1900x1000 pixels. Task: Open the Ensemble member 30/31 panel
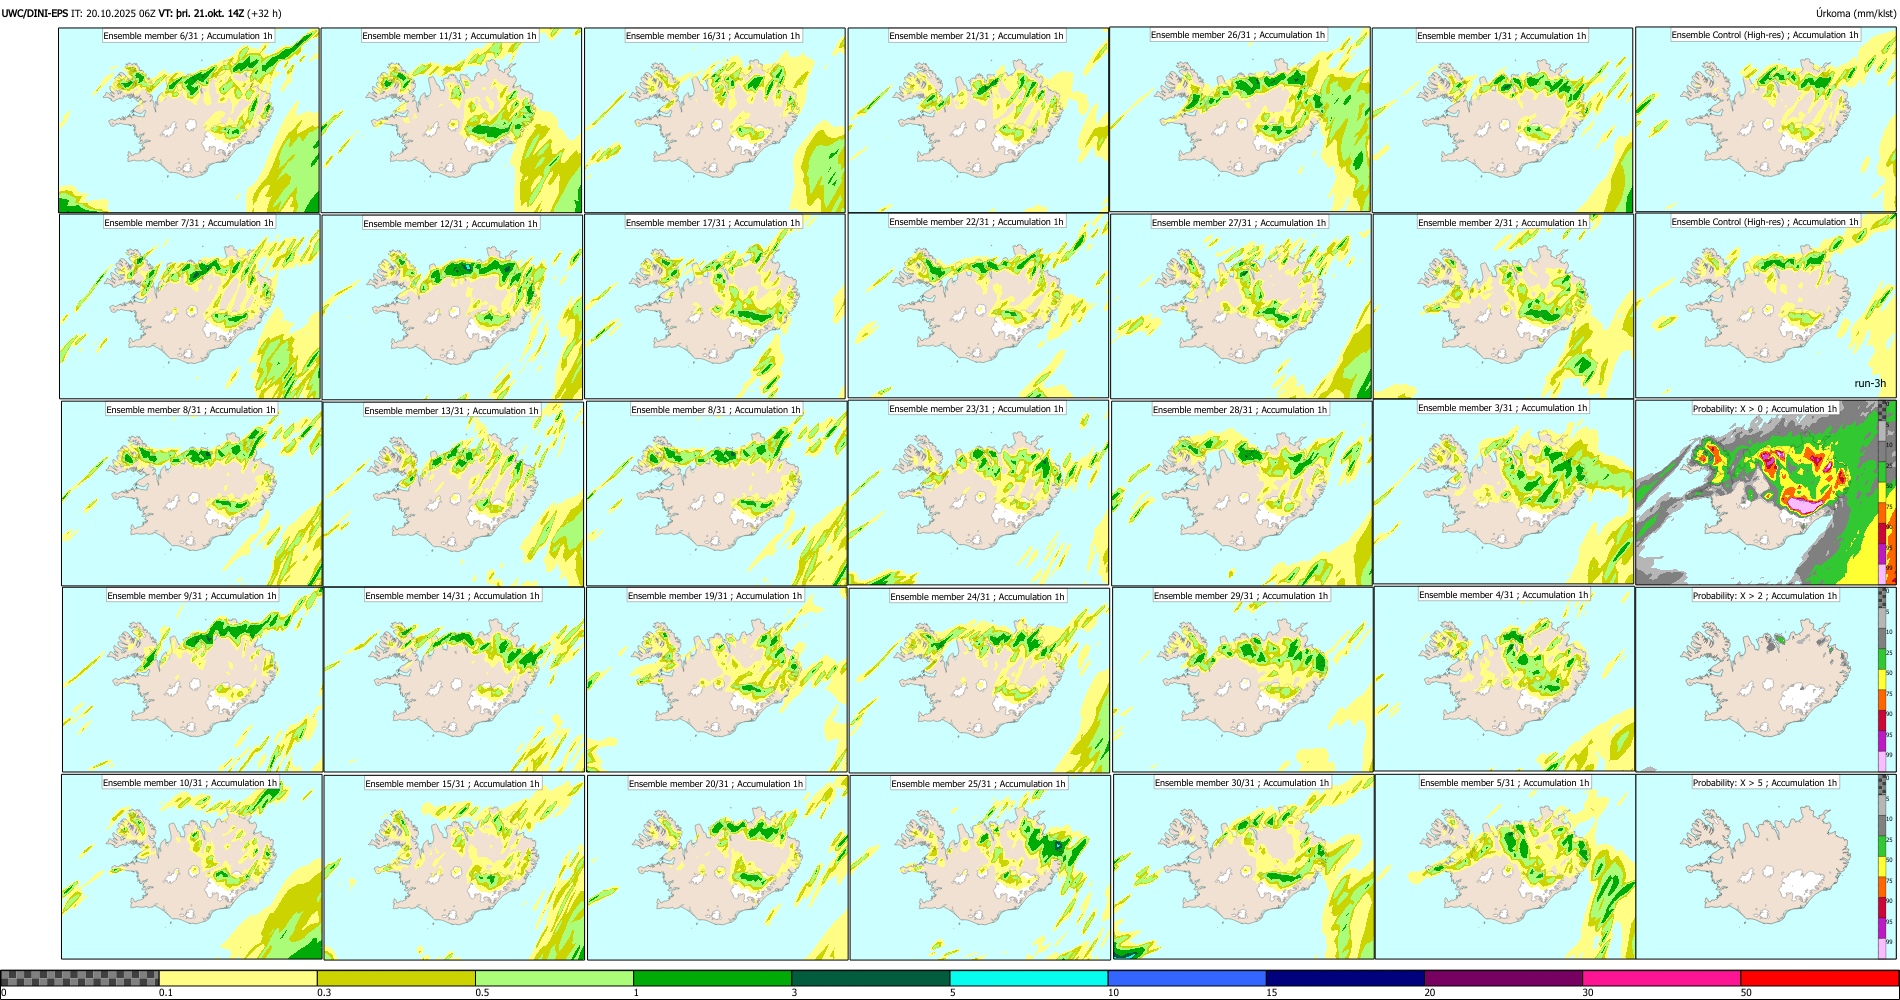pyautogui.click(x=1243, y=867)
